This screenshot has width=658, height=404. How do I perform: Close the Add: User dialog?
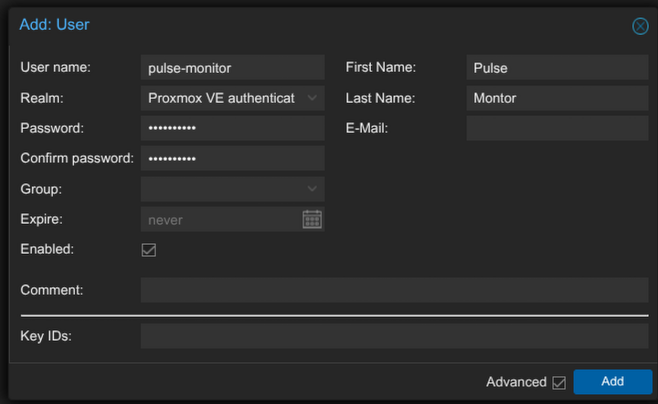click(x=640, y=26)
